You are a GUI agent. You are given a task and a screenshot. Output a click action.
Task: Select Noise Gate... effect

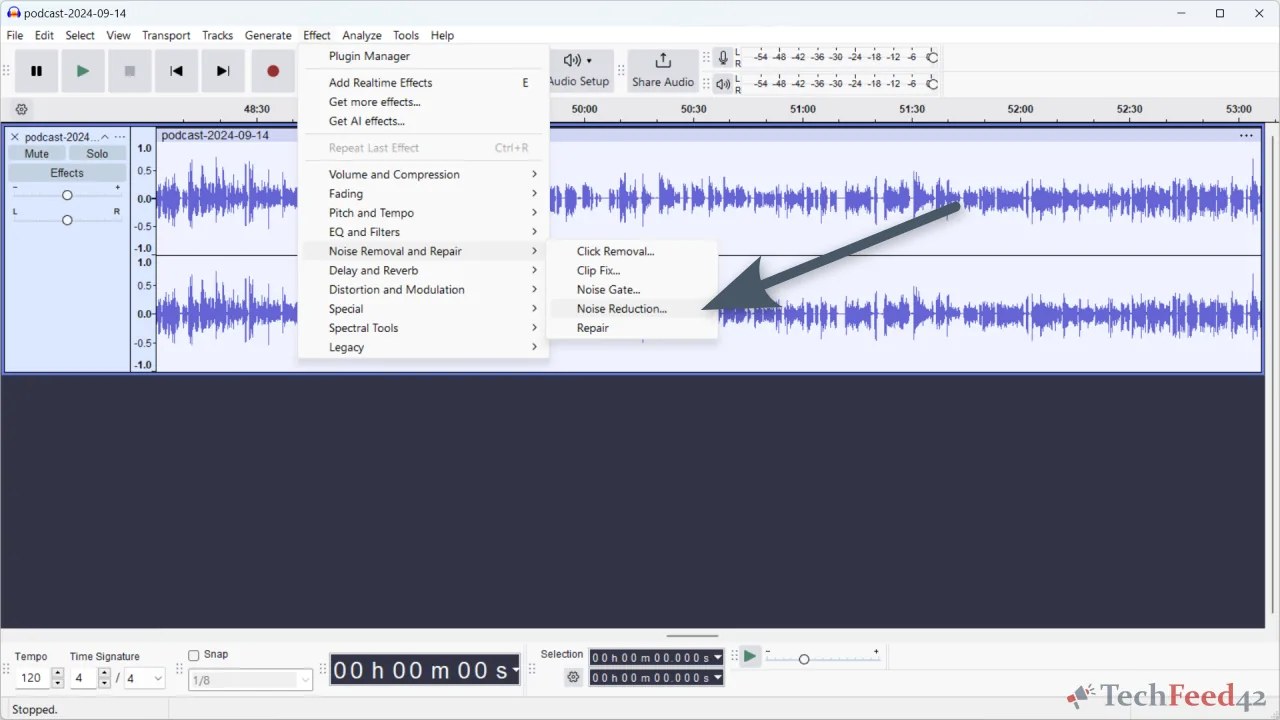(632, 290)
